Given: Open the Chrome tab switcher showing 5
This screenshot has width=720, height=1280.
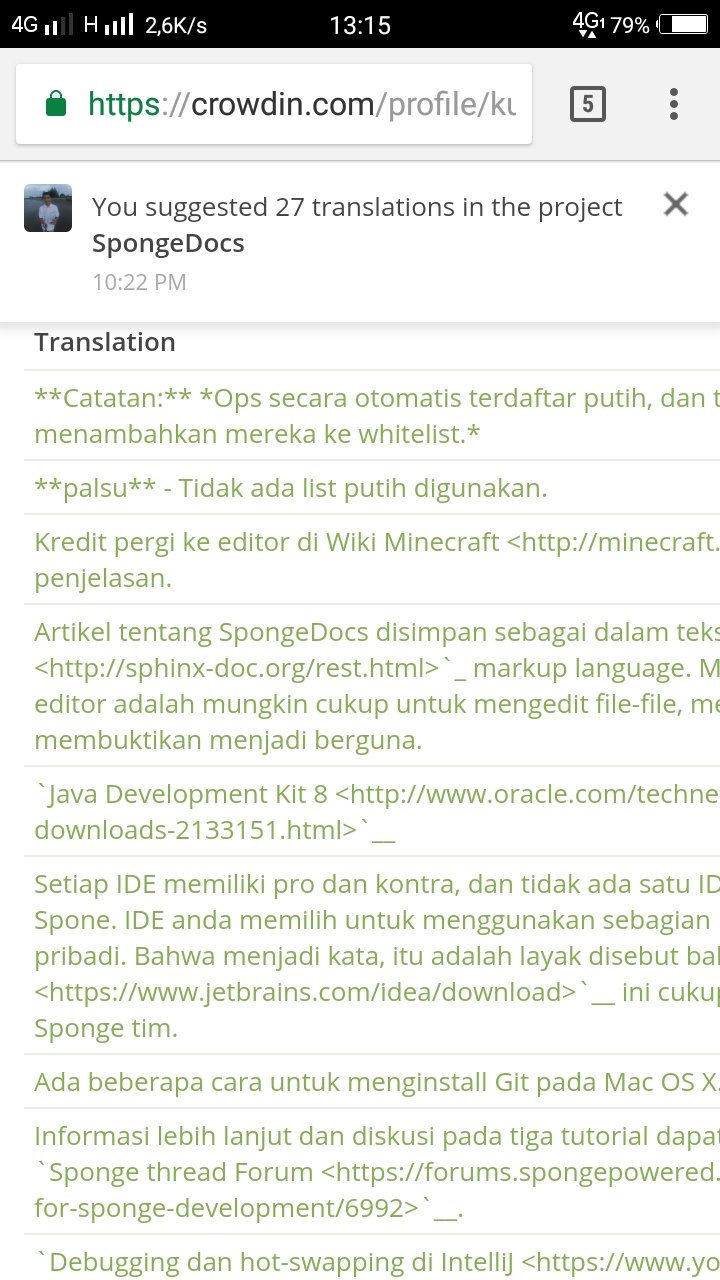Looking at the screenshot, I should [588, 104].
